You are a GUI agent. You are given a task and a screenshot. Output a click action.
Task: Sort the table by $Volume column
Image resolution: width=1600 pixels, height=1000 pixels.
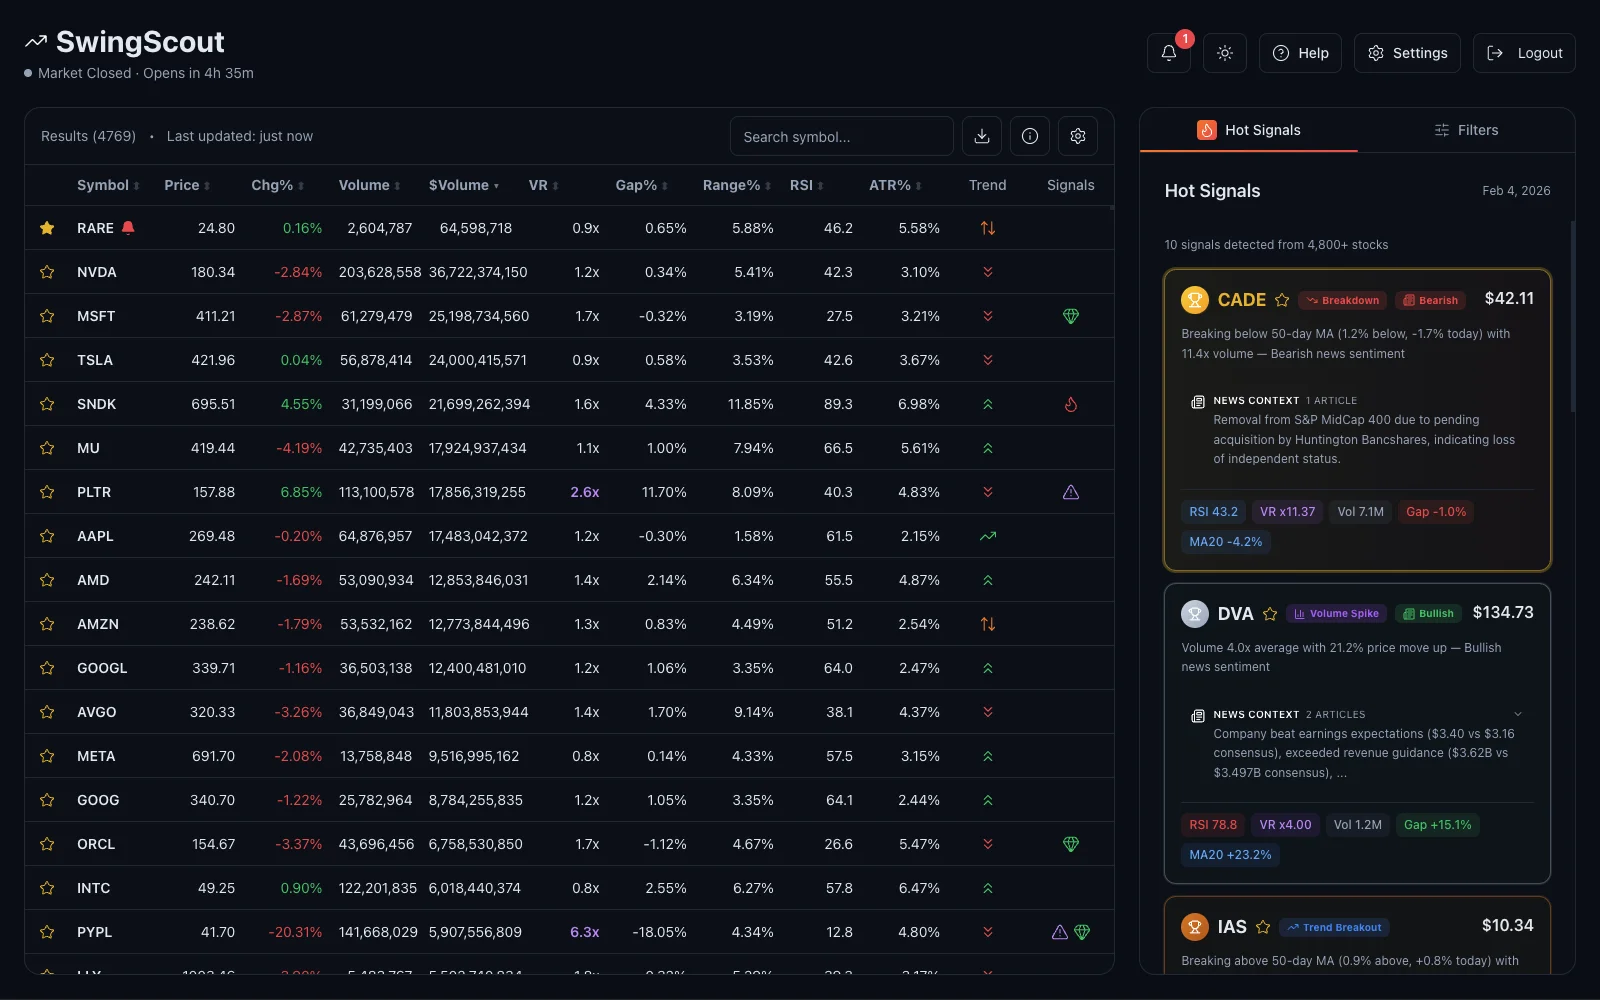463,185
